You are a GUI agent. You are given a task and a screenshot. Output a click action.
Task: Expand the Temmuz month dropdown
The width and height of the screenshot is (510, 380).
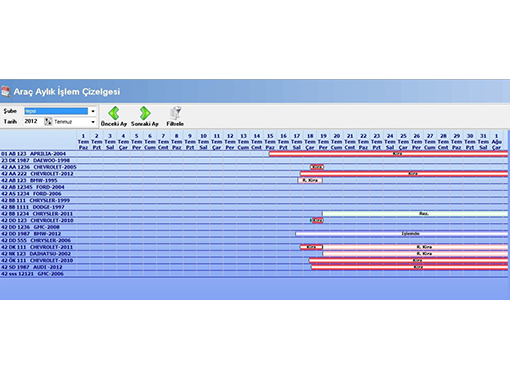pyautogui.click(x=93, y=122)
